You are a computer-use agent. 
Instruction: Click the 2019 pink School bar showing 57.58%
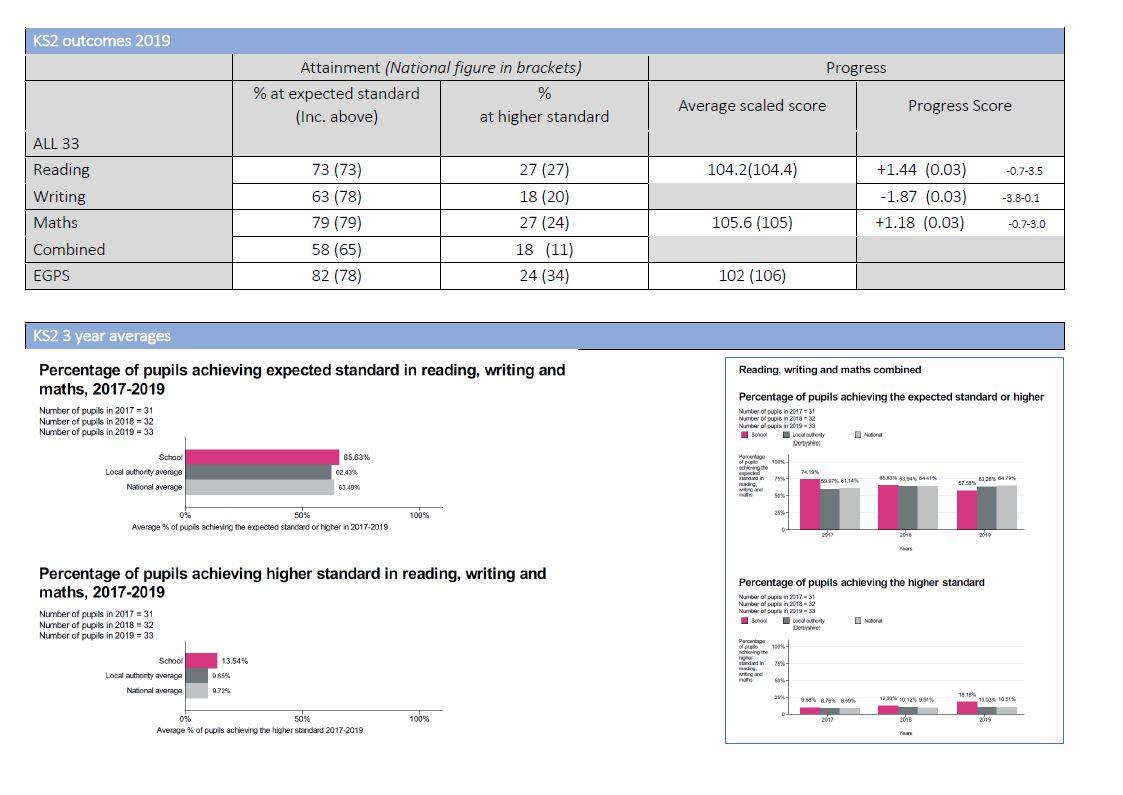(x=967, y=509)
